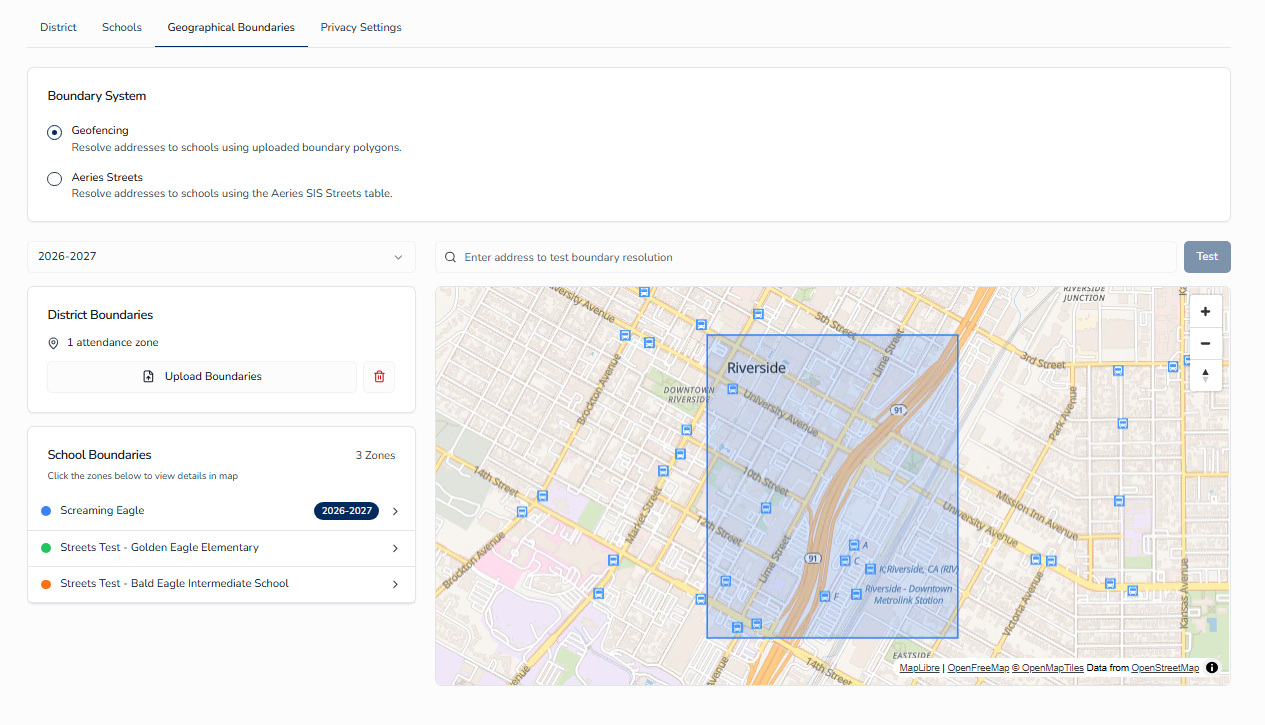The image size is (1265, 725).
Task: Click the Downtown Riverside map label
Action: 690,394
